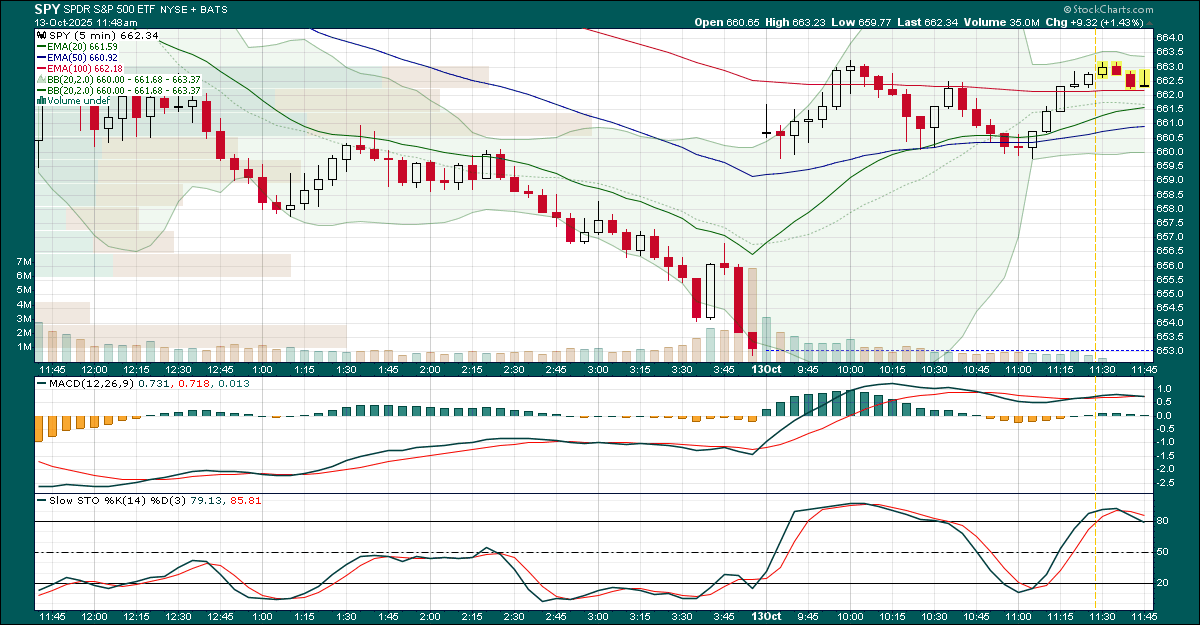The height and width of the screenshot is (625, 1200).
Task: Click the volume bars icon beside 'Volume undef'
Action: coord(41,100)
